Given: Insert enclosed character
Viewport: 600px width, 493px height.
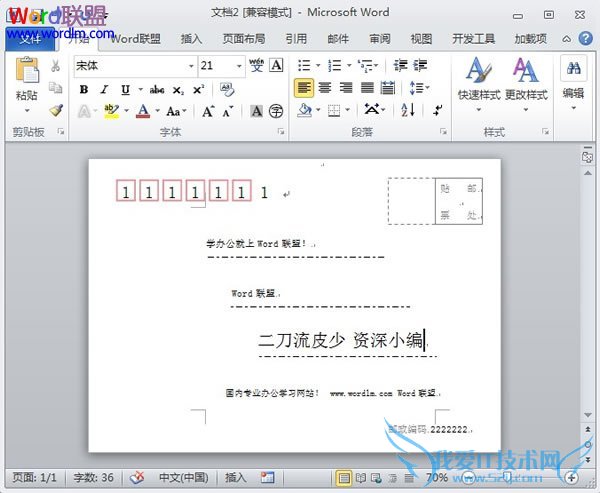Looking at the screenshot, I should pos(276,111).
